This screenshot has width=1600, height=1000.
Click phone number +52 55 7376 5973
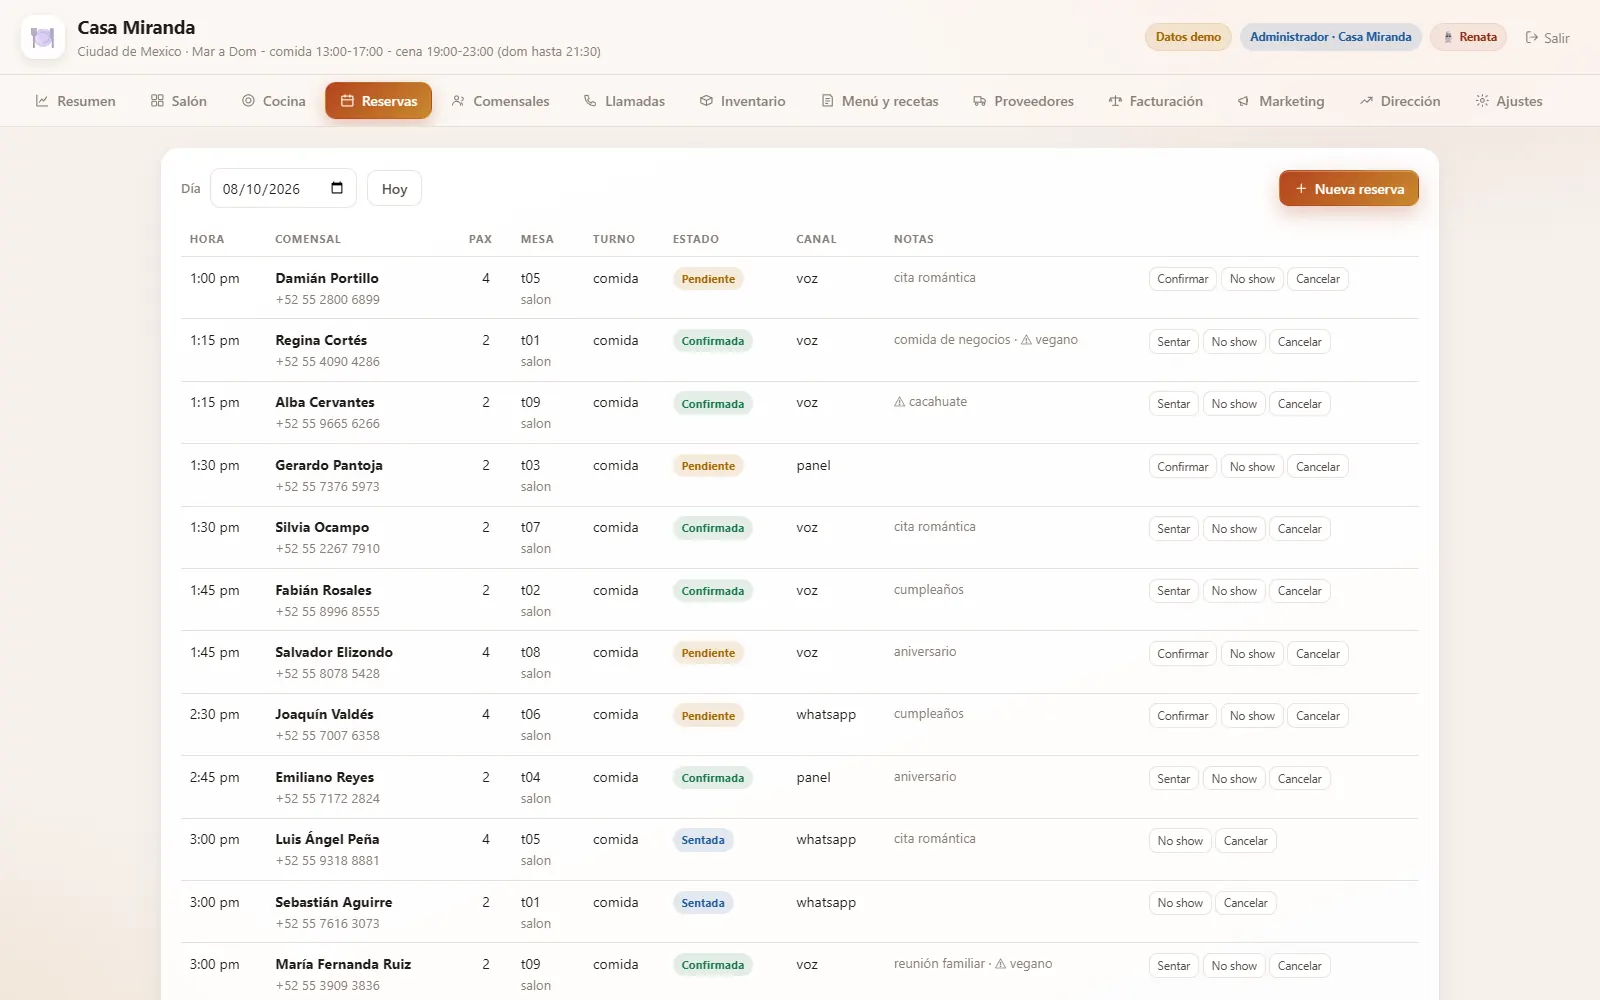click(x=328, y=487)
